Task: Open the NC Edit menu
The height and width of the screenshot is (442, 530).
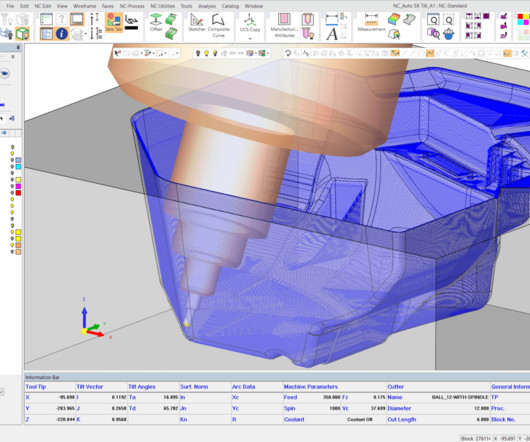Action: pos(43,6)
